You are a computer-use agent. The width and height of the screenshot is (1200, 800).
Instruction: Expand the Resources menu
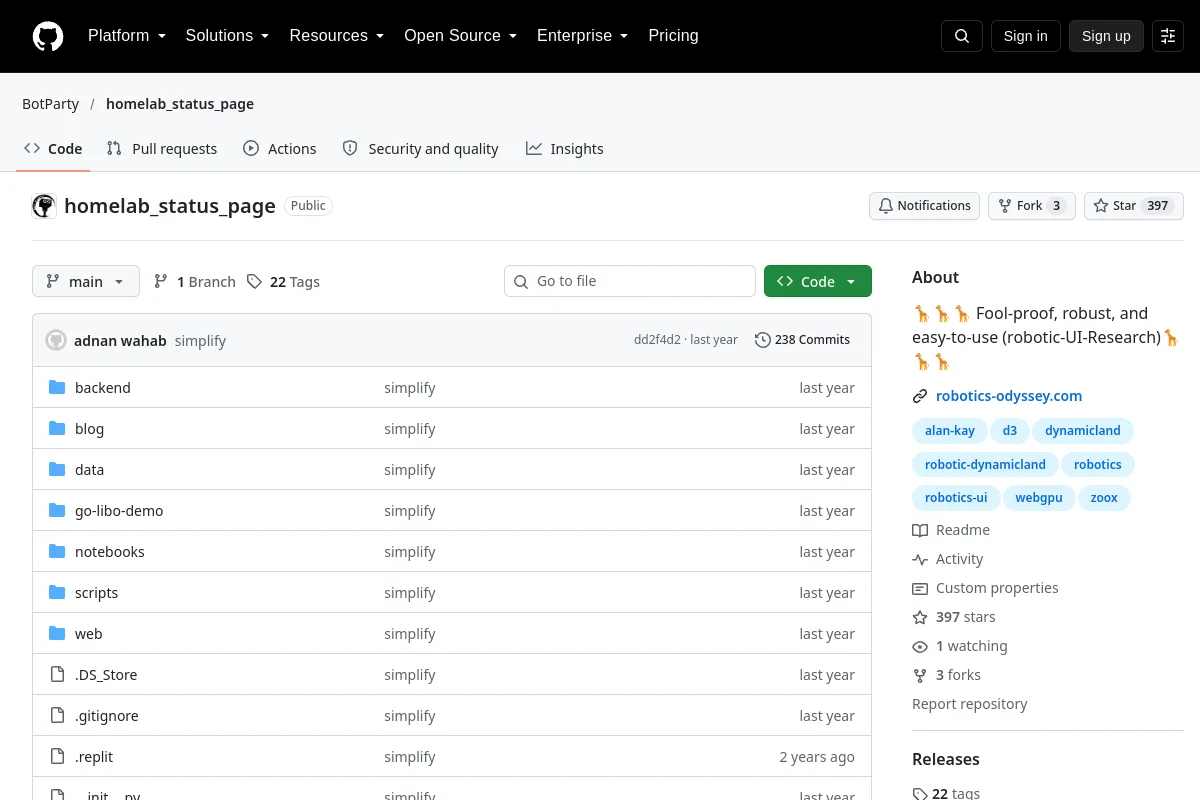[337, 36]
